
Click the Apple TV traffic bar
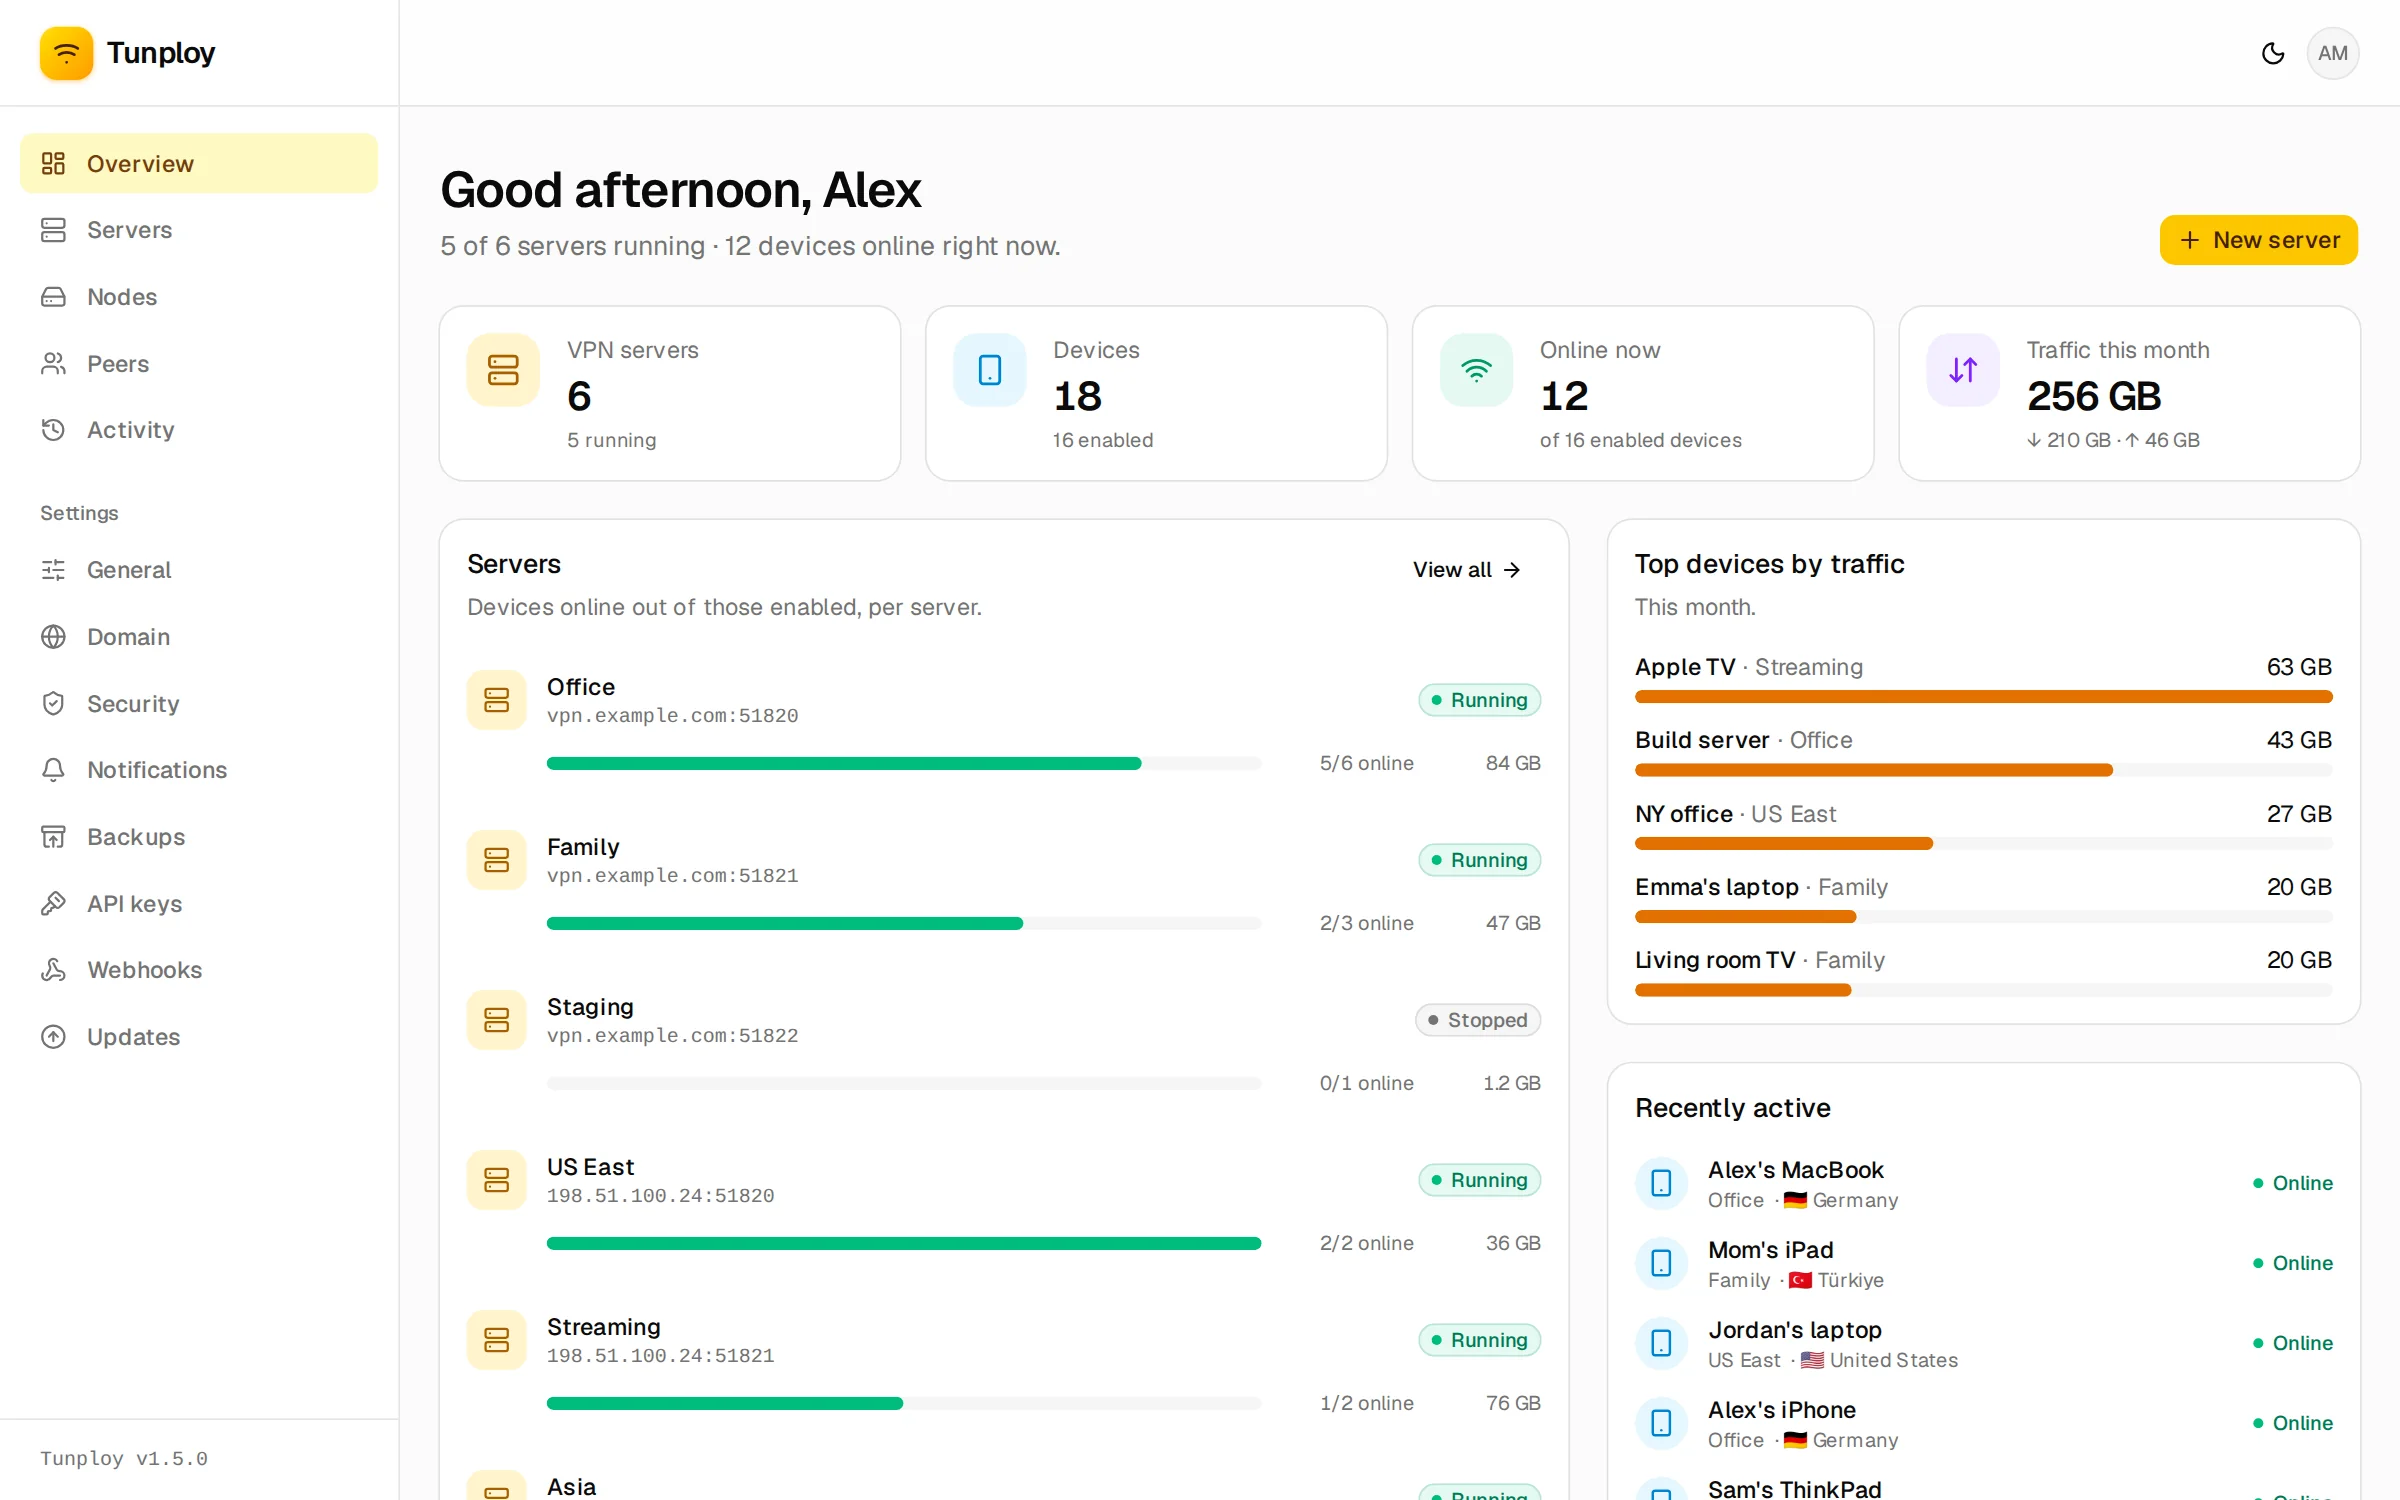pos(1983,697)
